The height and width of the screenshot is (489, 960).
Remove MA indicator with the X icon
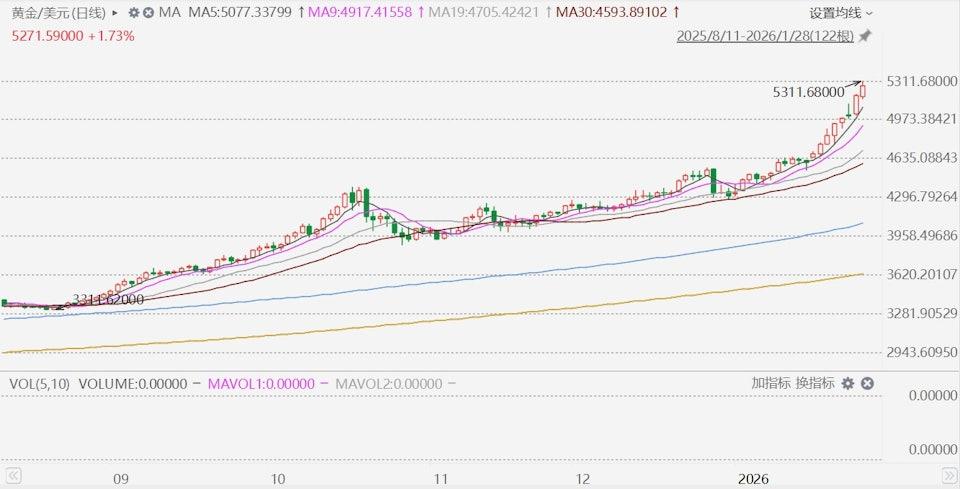pos(148,12)
